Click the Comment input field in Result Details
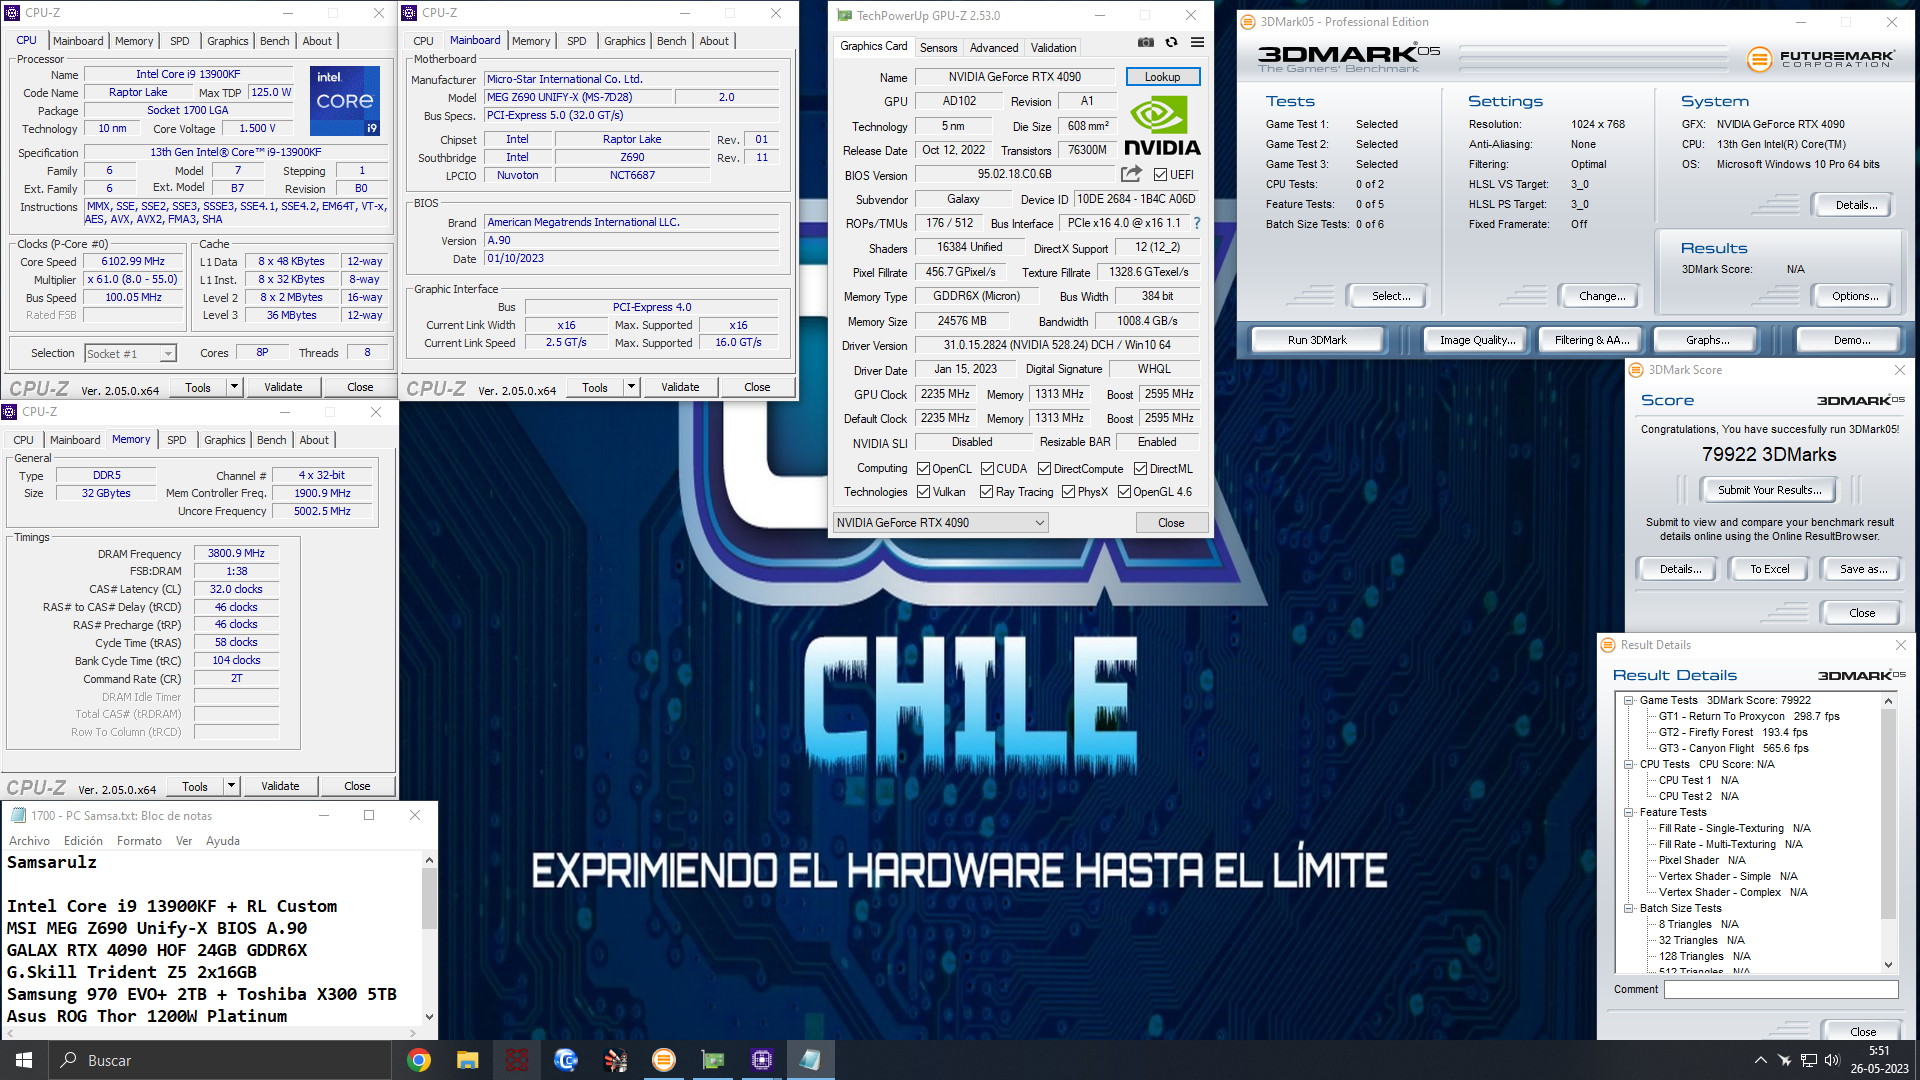Screen dimensions: 1920x1080 (1780, 989)
